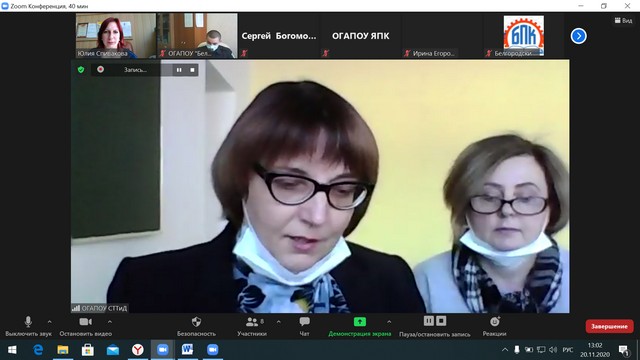This screenshot has height=360, width=640.
Task: Select БПК logo participant tile
Action: (524, 36)
